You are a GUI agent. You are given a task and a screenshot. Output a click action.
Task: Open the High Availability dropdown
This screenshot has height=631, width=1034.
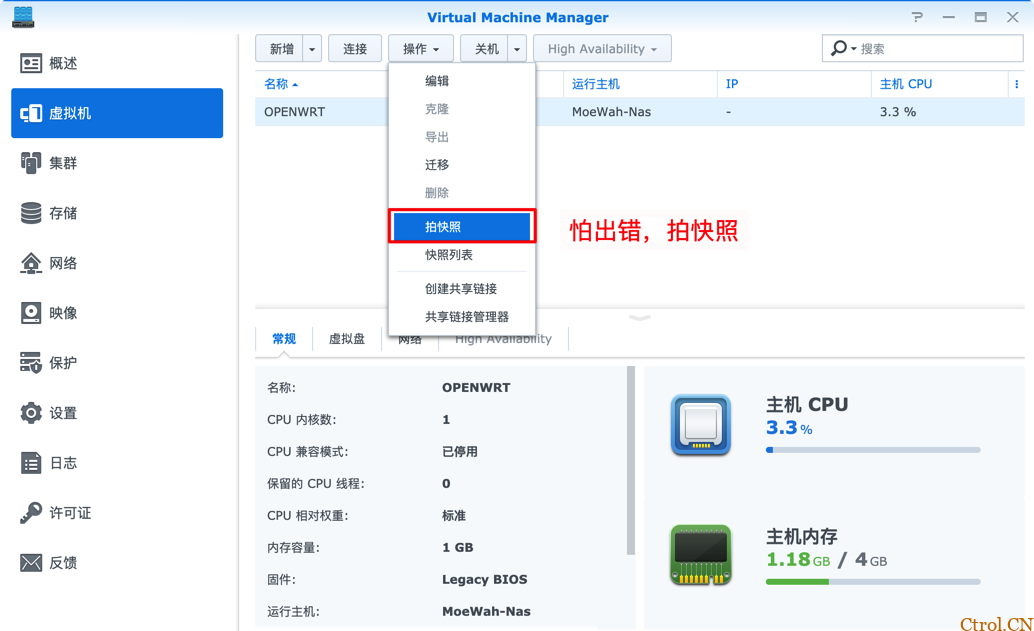[x=602, y=49]
